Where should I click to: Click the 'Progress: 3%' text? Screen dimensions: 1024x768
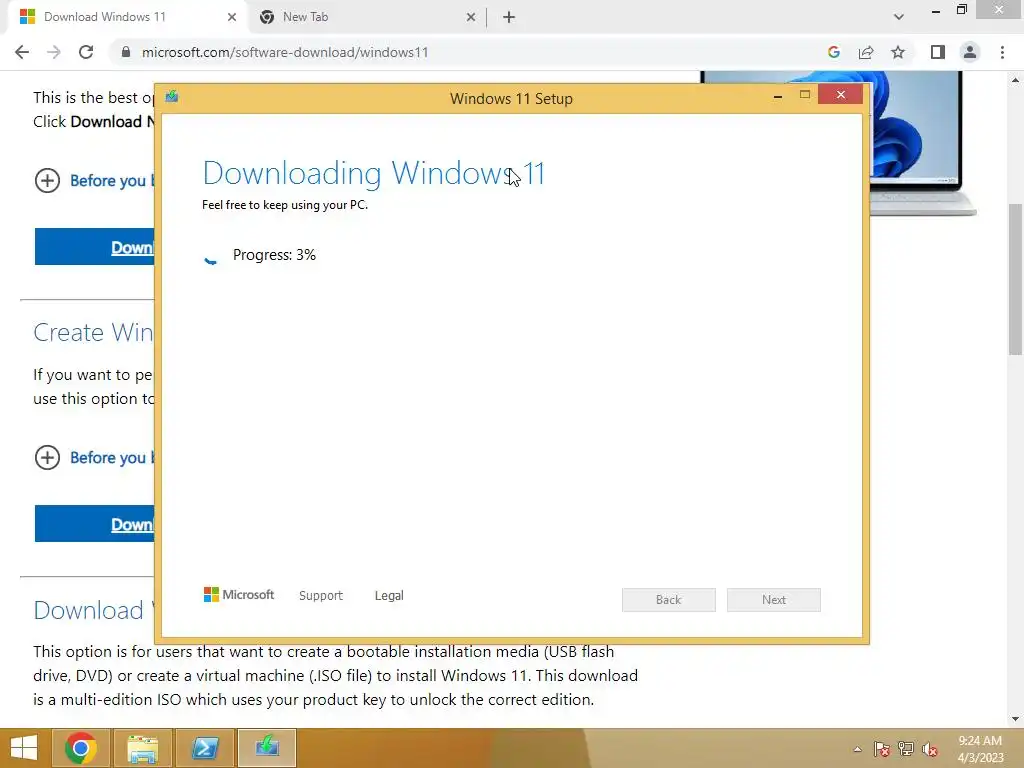(274, 255)
